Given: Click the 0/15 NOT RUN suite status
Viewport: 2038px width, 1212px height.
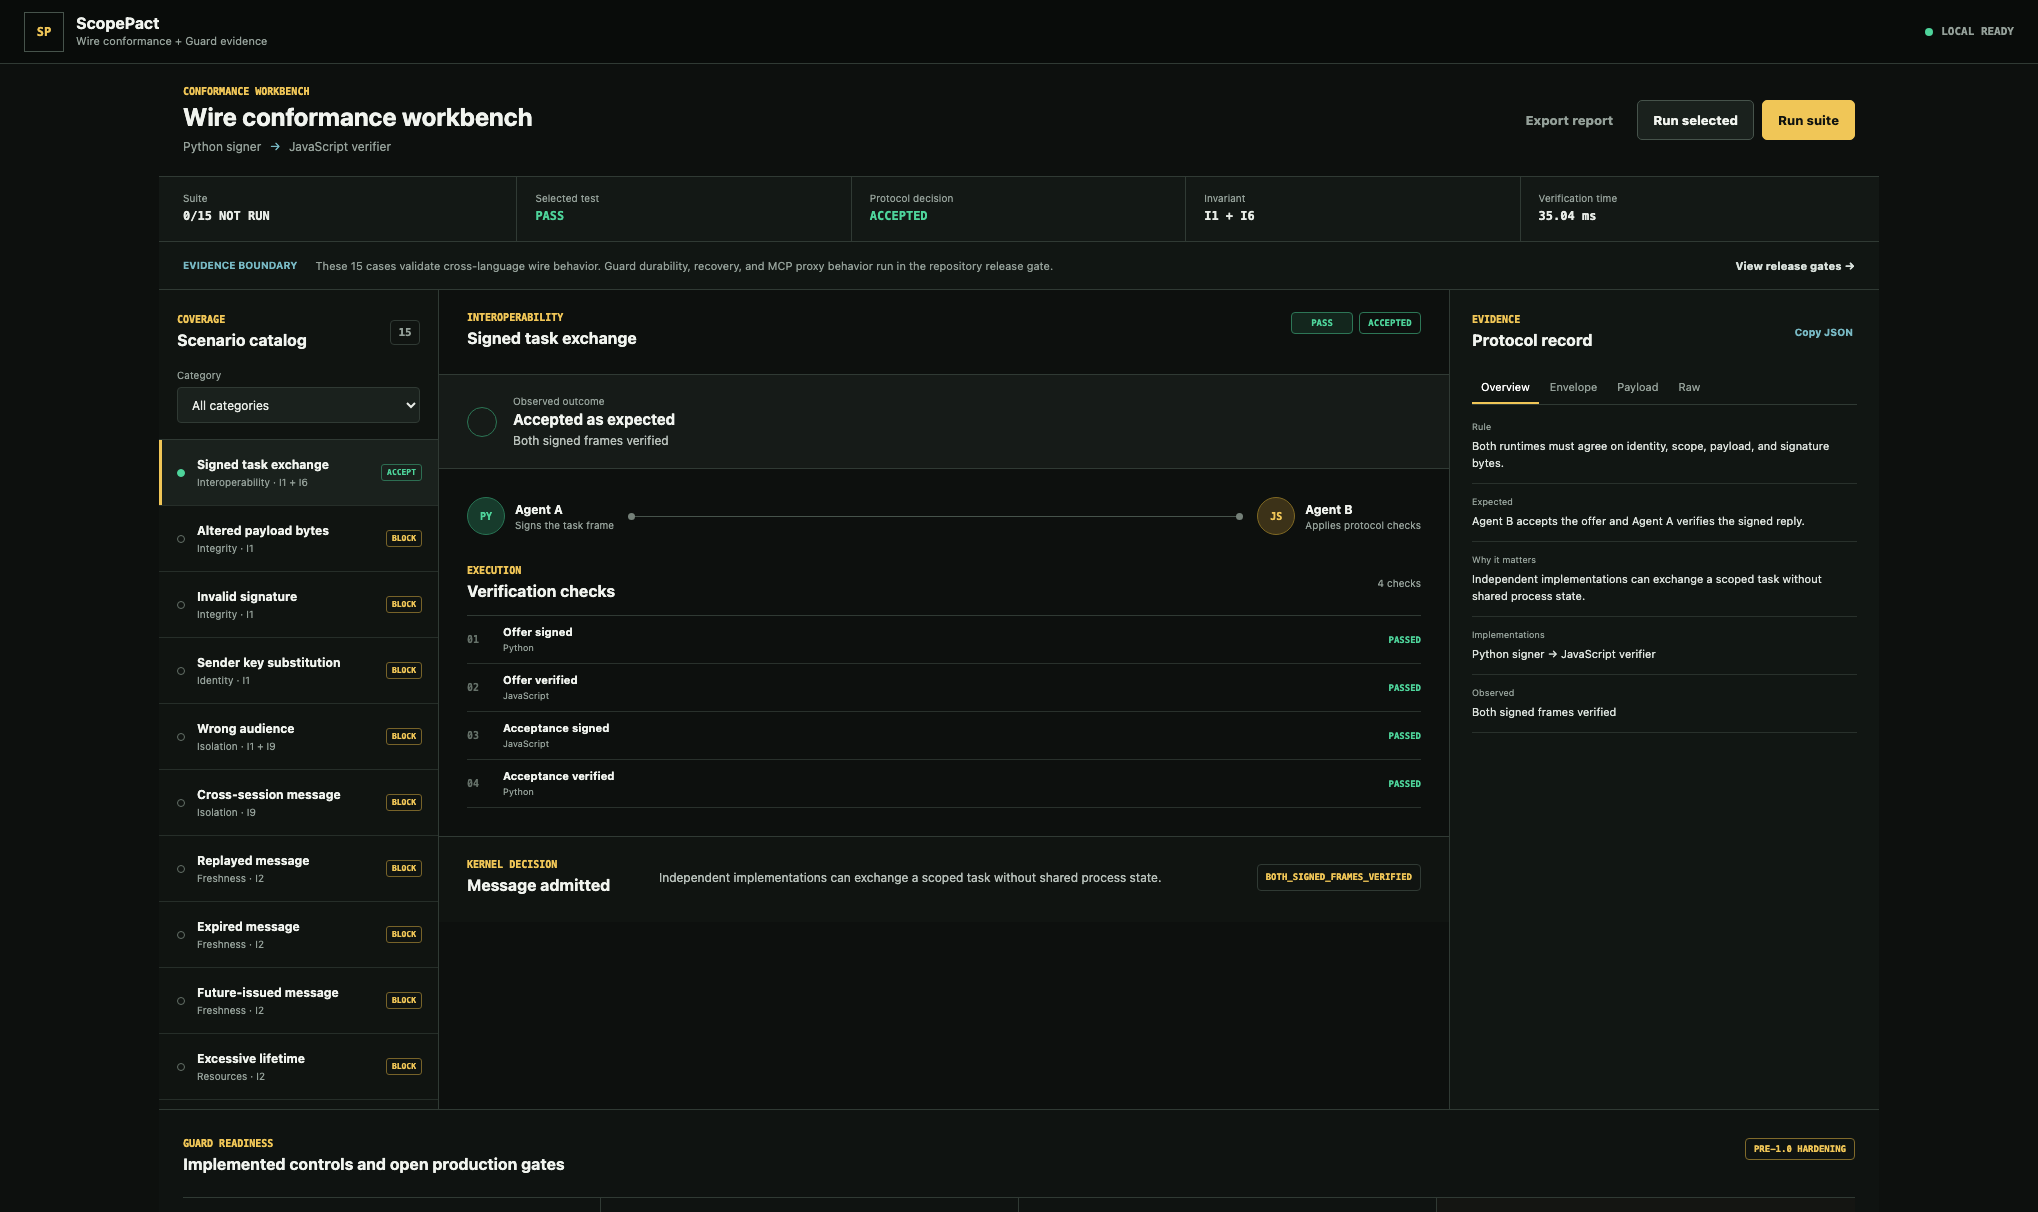Looking at the screenshot, I should [x=226, y=216].
